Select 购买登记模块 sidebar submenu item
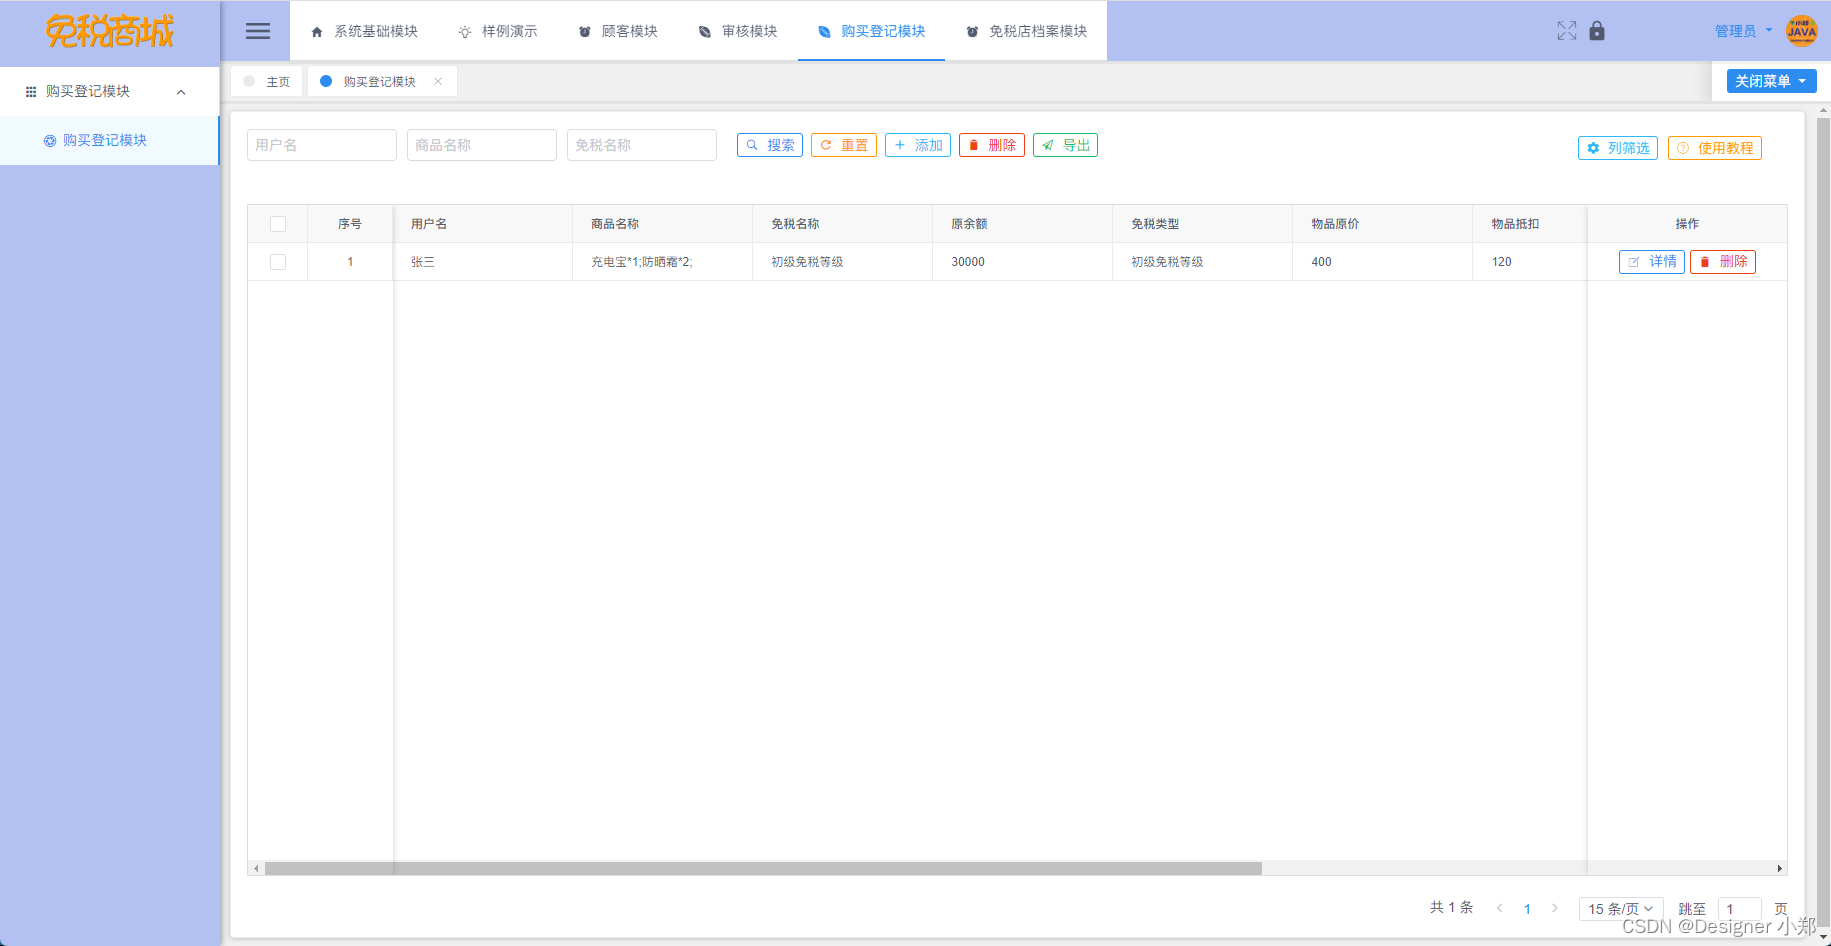Viewport: 1831px width, 946px height. coord(109,140)
